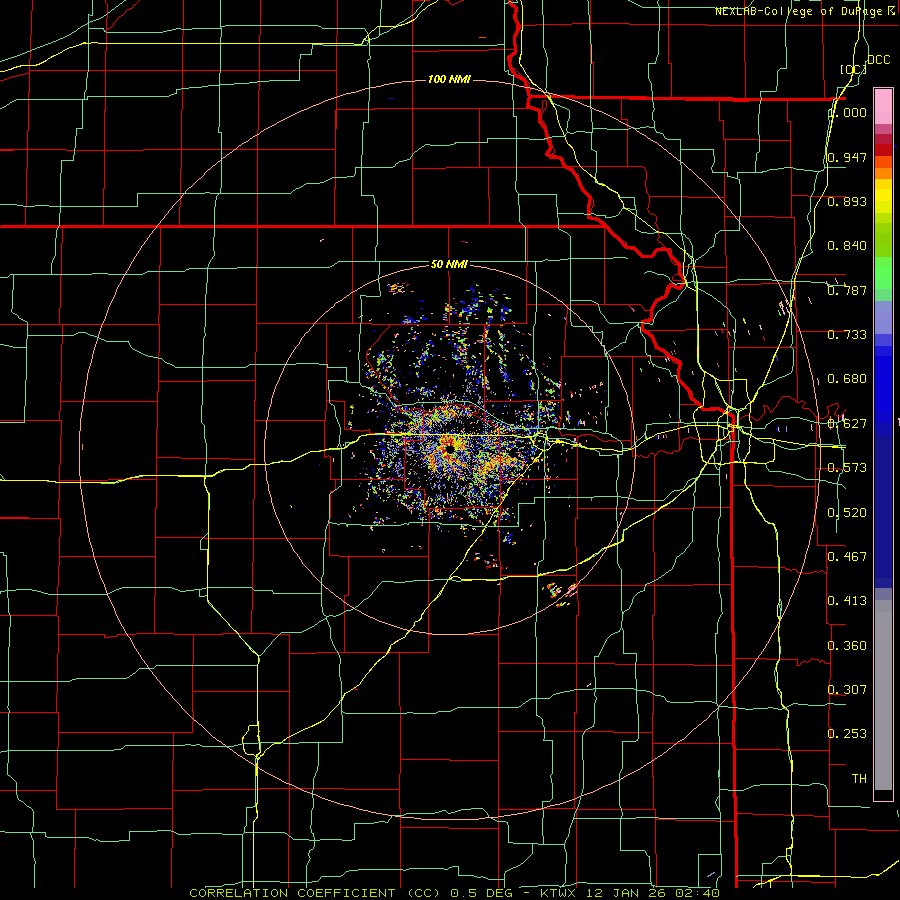The height and width of the screenshot is (900, 900).
Task: Click the gray lower segment of the color bar
Action: coord(883,695)
